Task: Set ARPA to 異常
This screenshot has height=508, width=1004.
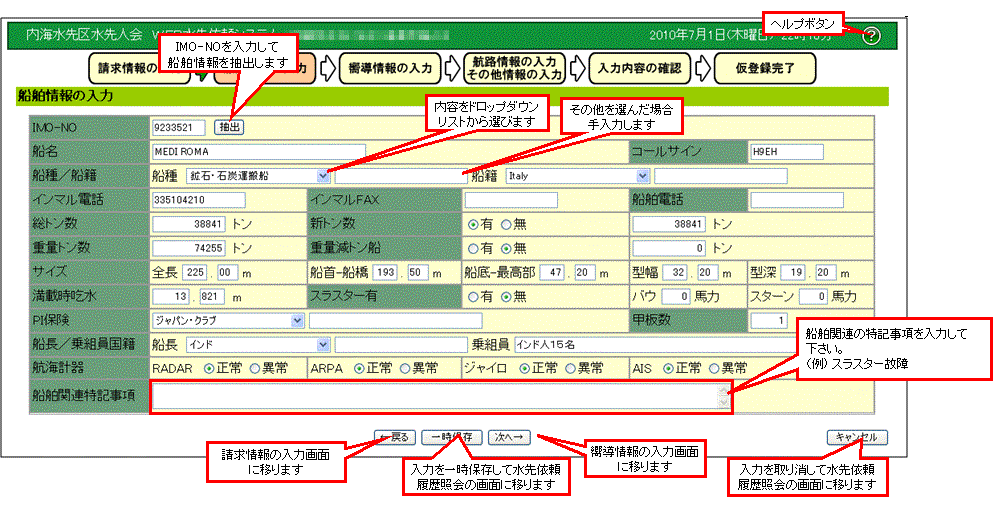Action: 408,368
